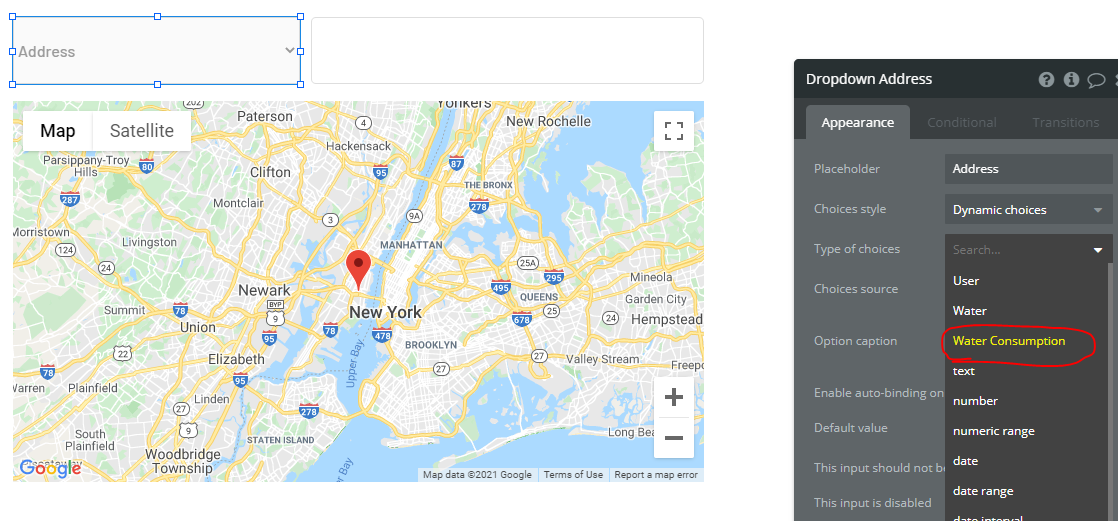This screenshot has width=1118, height=521.
Task: Open the Terms of Use link
Action: (573, 475)
